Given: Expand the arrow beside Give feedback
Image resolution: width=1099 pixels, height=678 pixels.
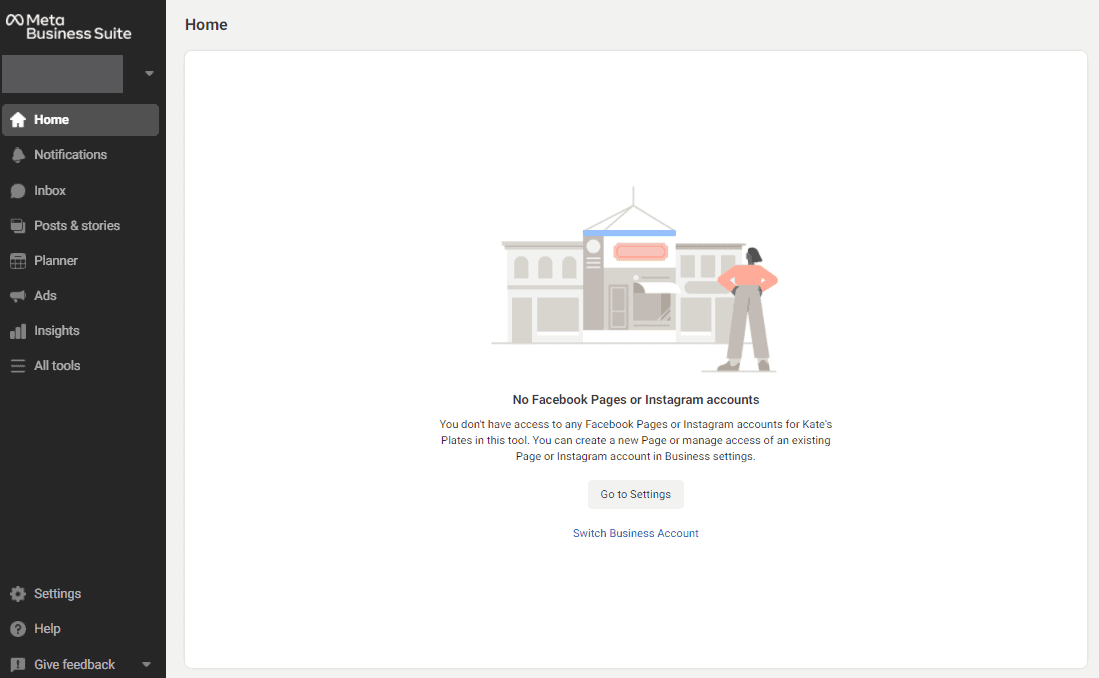Looking at the screenshot, I should (x=146, y=665).
